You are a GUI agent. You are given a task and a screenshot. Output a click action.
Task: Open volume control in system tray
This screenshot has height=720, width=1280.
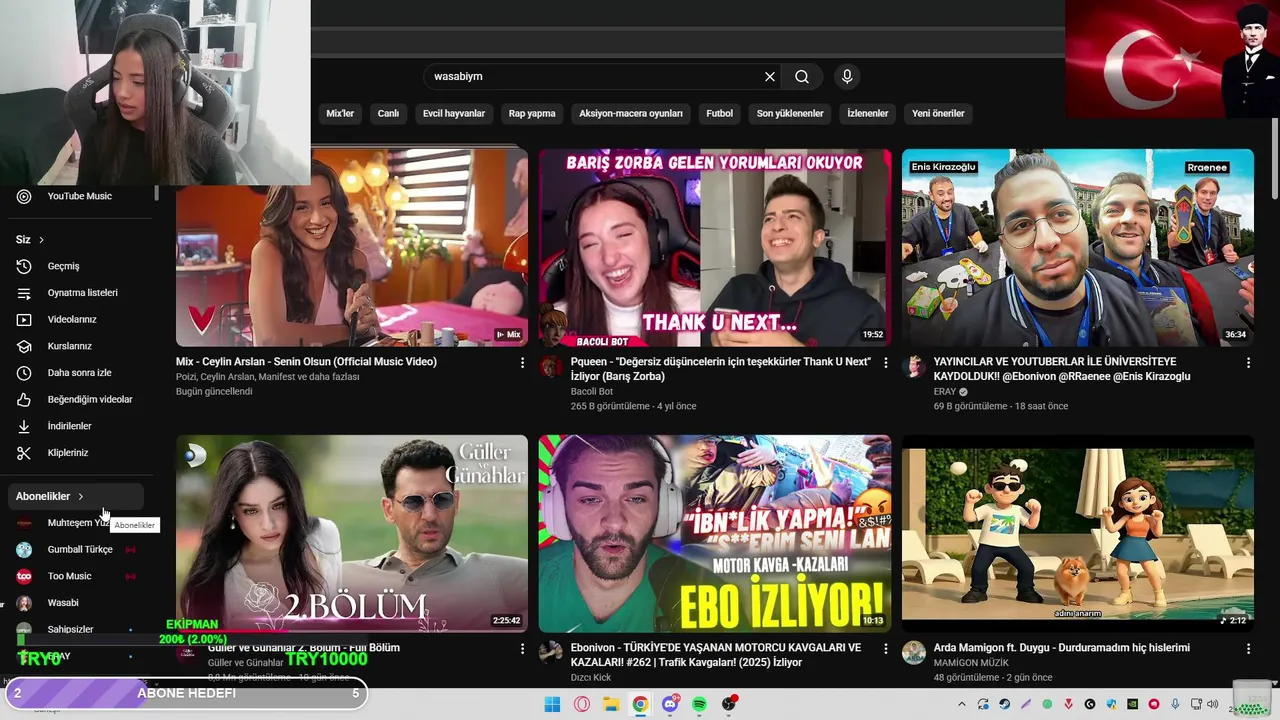point(1213,705)
